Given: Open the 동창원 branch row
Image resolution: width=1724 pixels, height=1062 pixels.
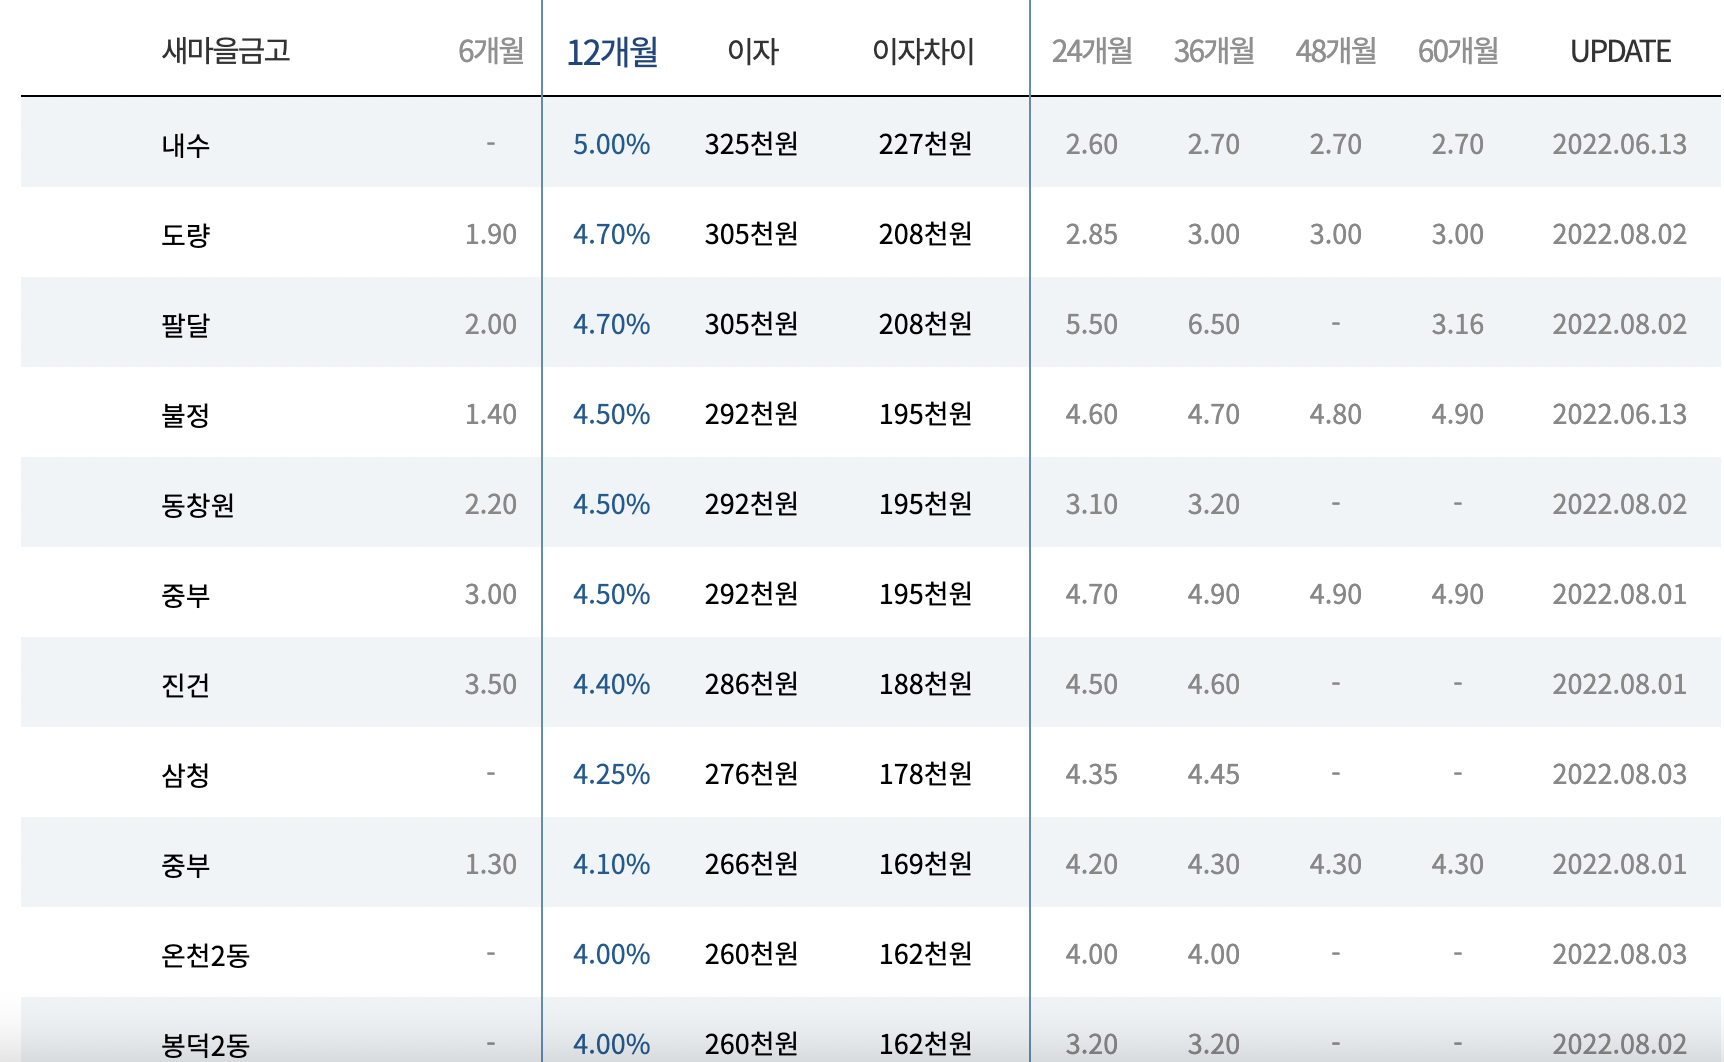Looking at the screenshot, I should [871, 503].
